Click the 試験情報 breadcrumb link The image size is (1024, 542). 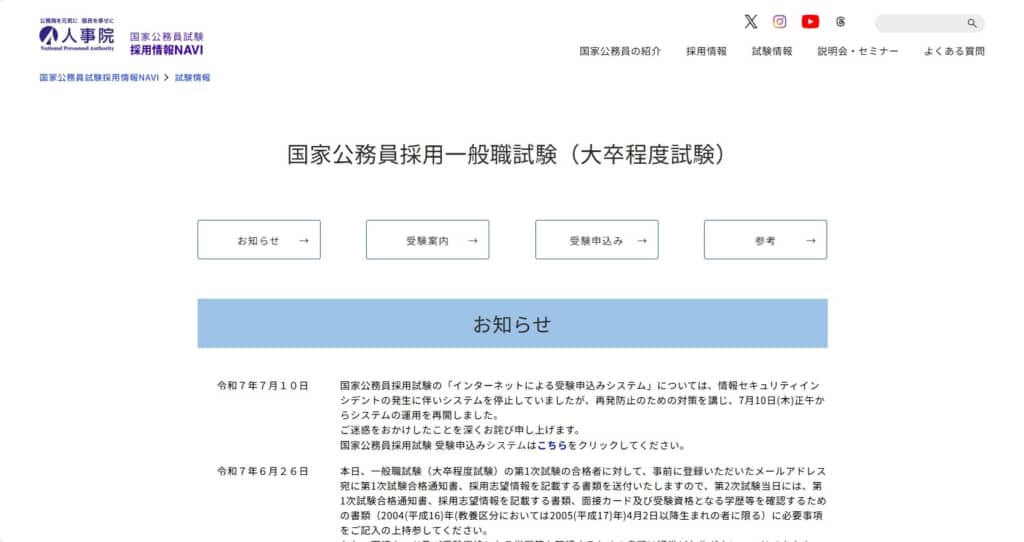192,77
